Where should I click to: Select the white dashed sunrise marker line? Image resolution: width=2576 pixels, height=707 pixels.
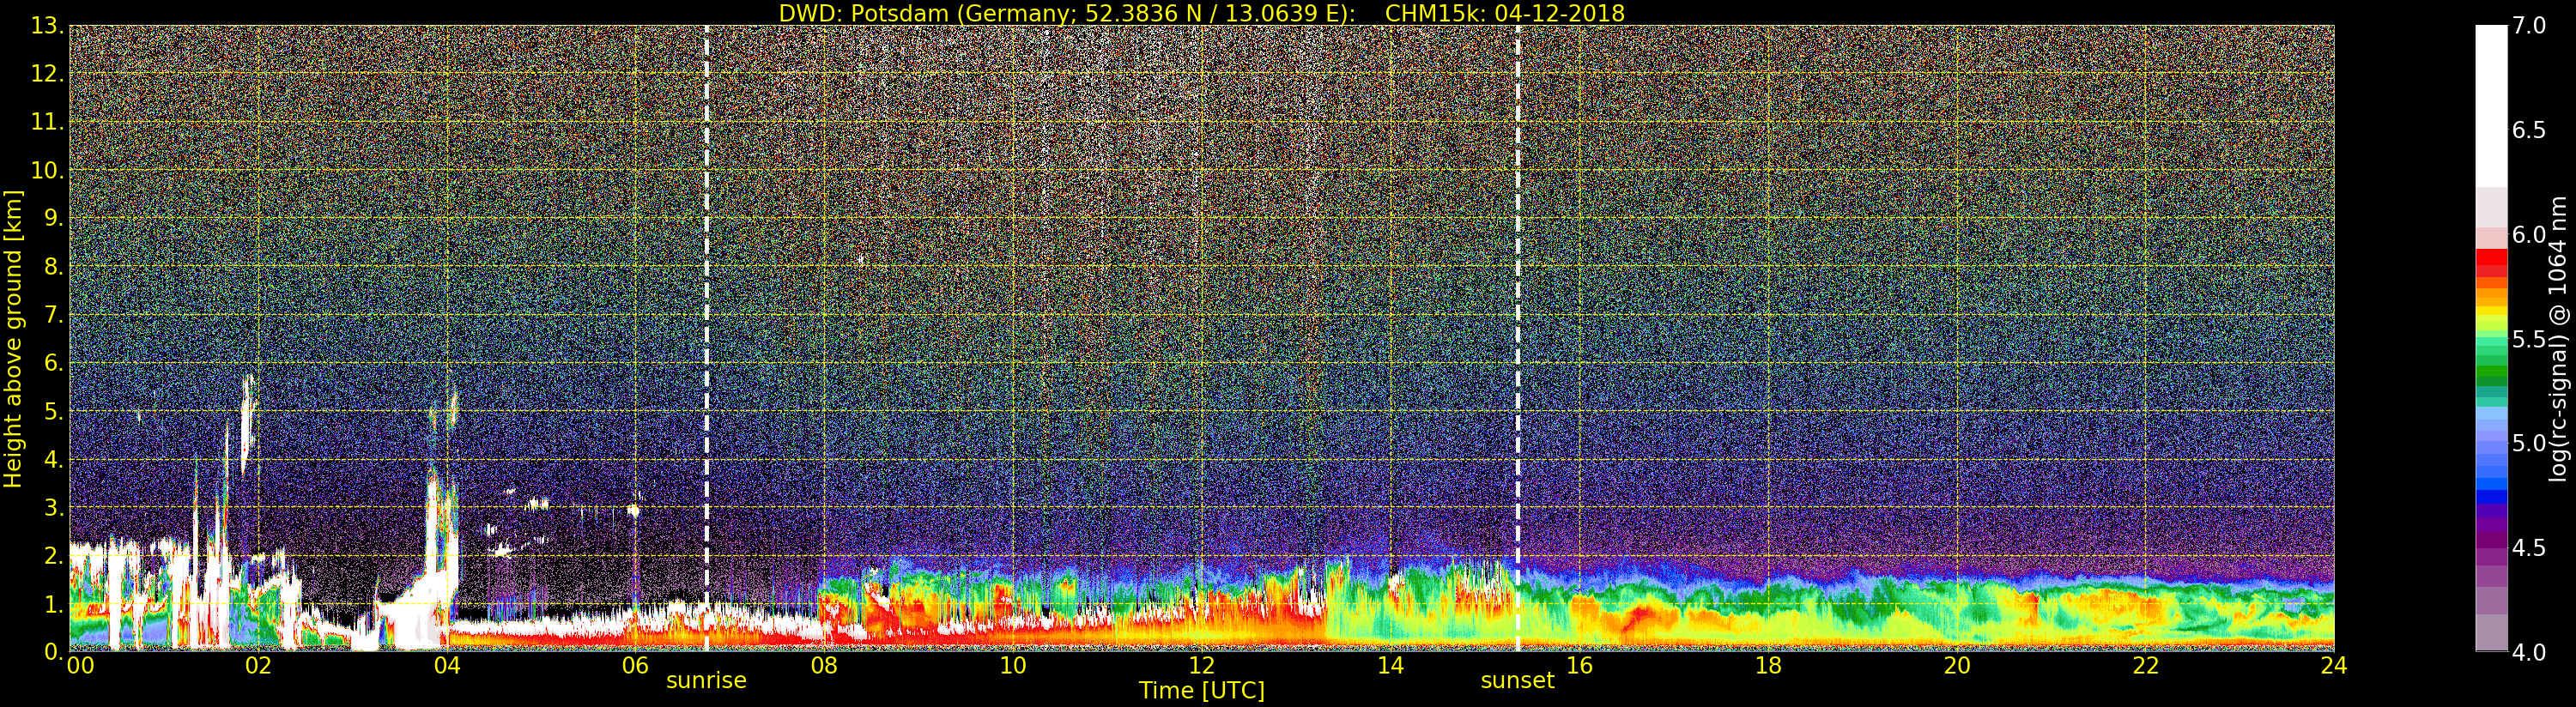coord(706,338)
